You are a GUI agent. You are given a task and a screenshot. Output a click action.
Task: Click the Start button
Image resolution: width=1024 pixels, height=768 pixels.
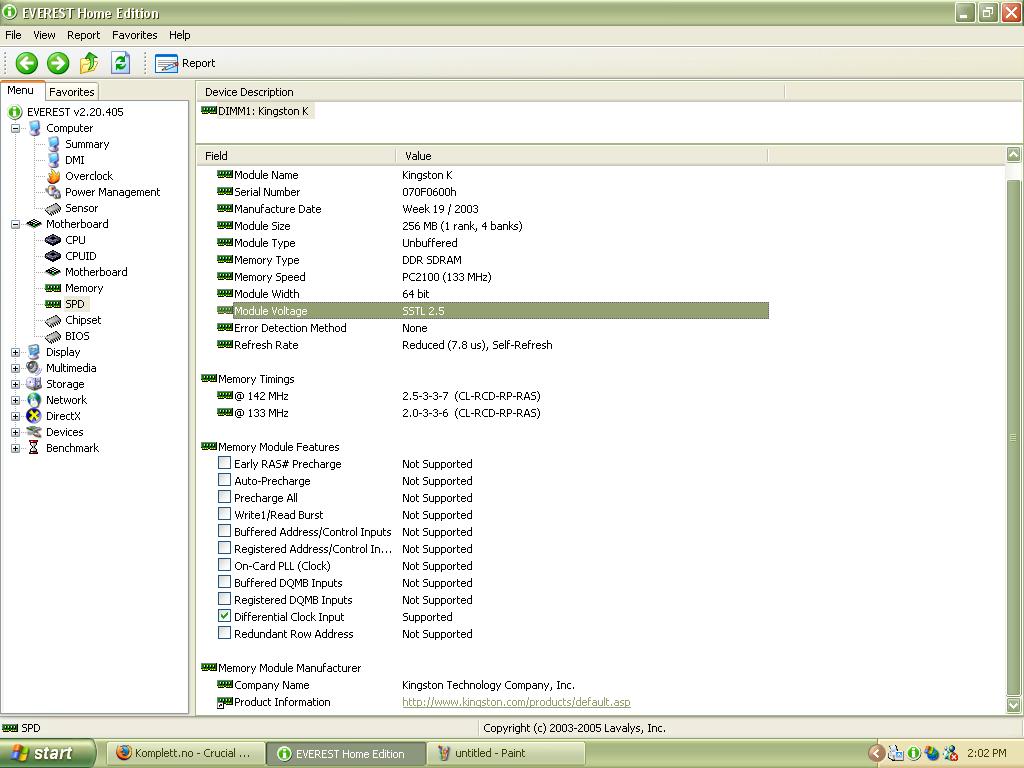click(48, 753)
